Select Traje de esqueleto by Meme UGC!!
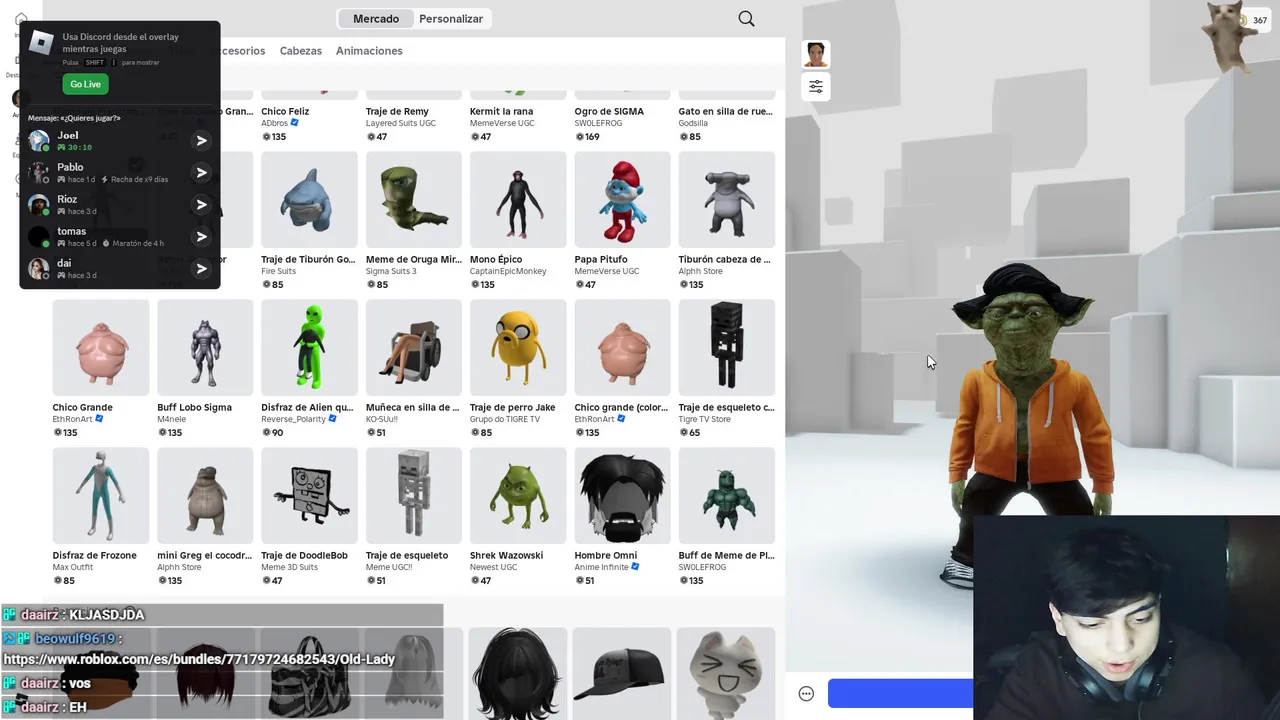Image resolution: width=1280 pixels, height=720 pixels. click(414, 496)
